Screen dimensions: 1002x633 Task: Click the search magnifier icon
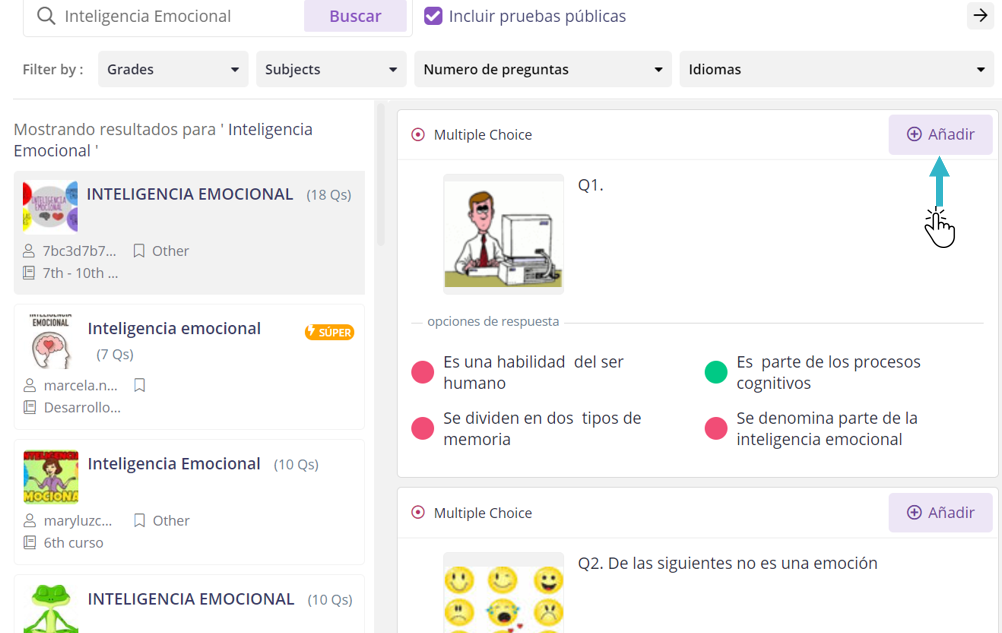point(46,17)
